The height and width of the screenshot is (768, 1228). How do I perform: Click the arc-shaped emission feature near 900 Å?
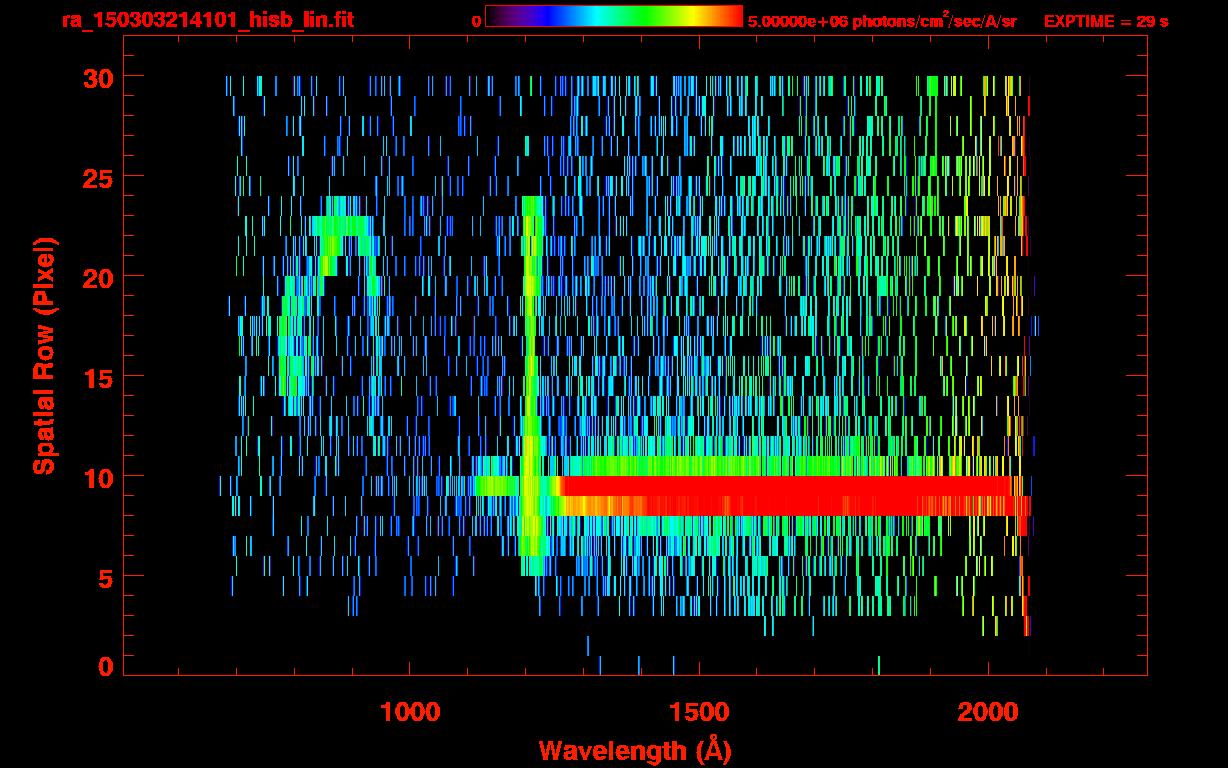(330, 305)
